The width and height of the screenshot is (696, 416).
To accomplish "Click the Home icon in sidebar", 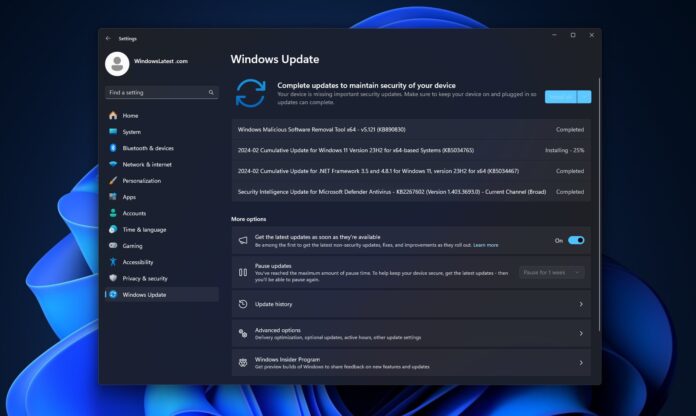I will [x=113, y=116].
